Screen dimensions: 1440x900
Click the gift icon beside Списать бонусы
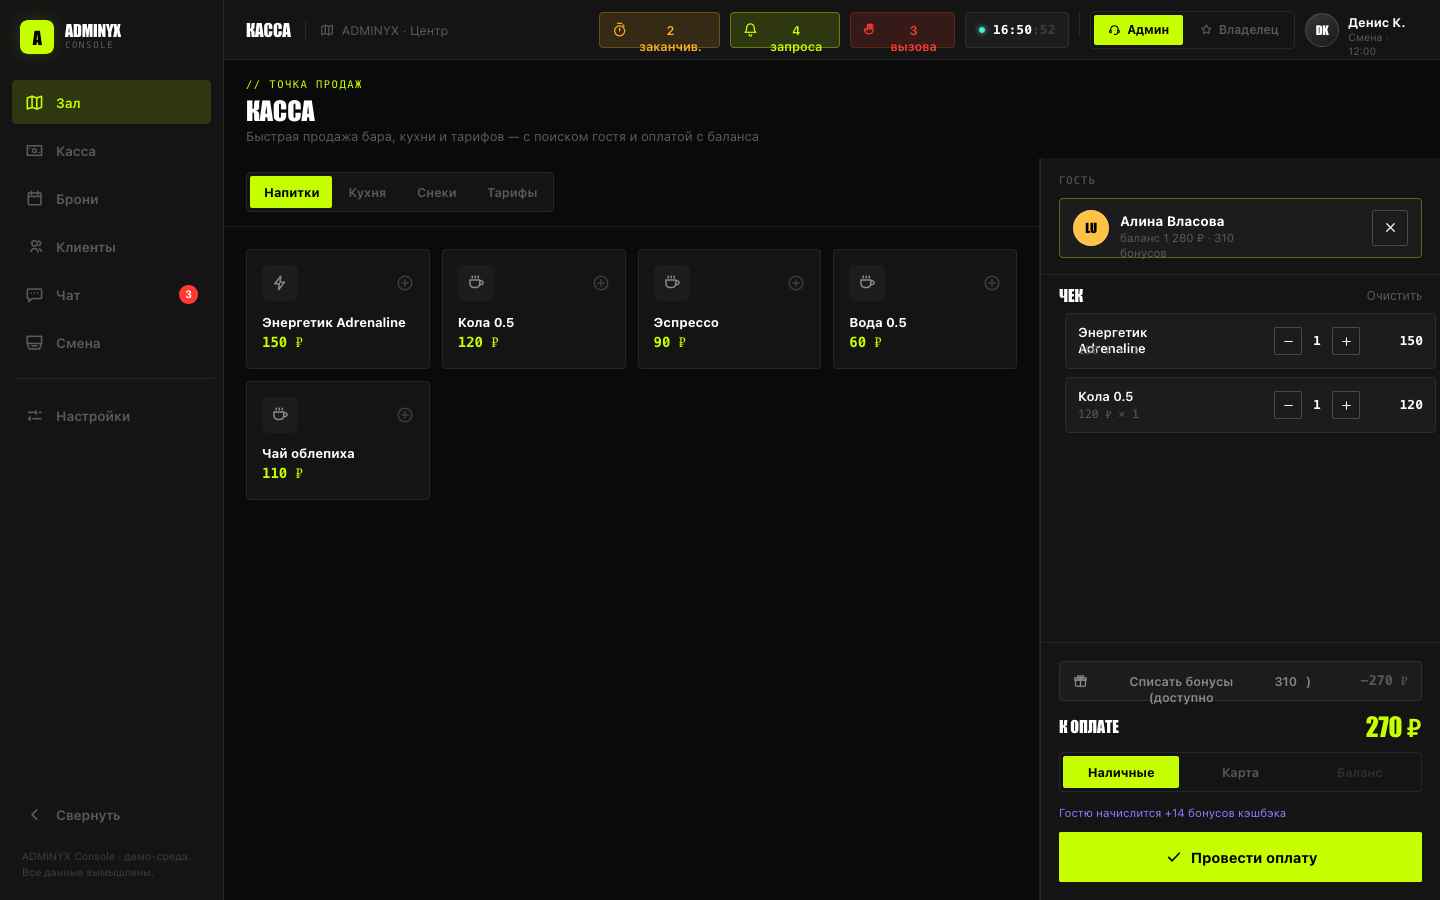[1080, 681]
